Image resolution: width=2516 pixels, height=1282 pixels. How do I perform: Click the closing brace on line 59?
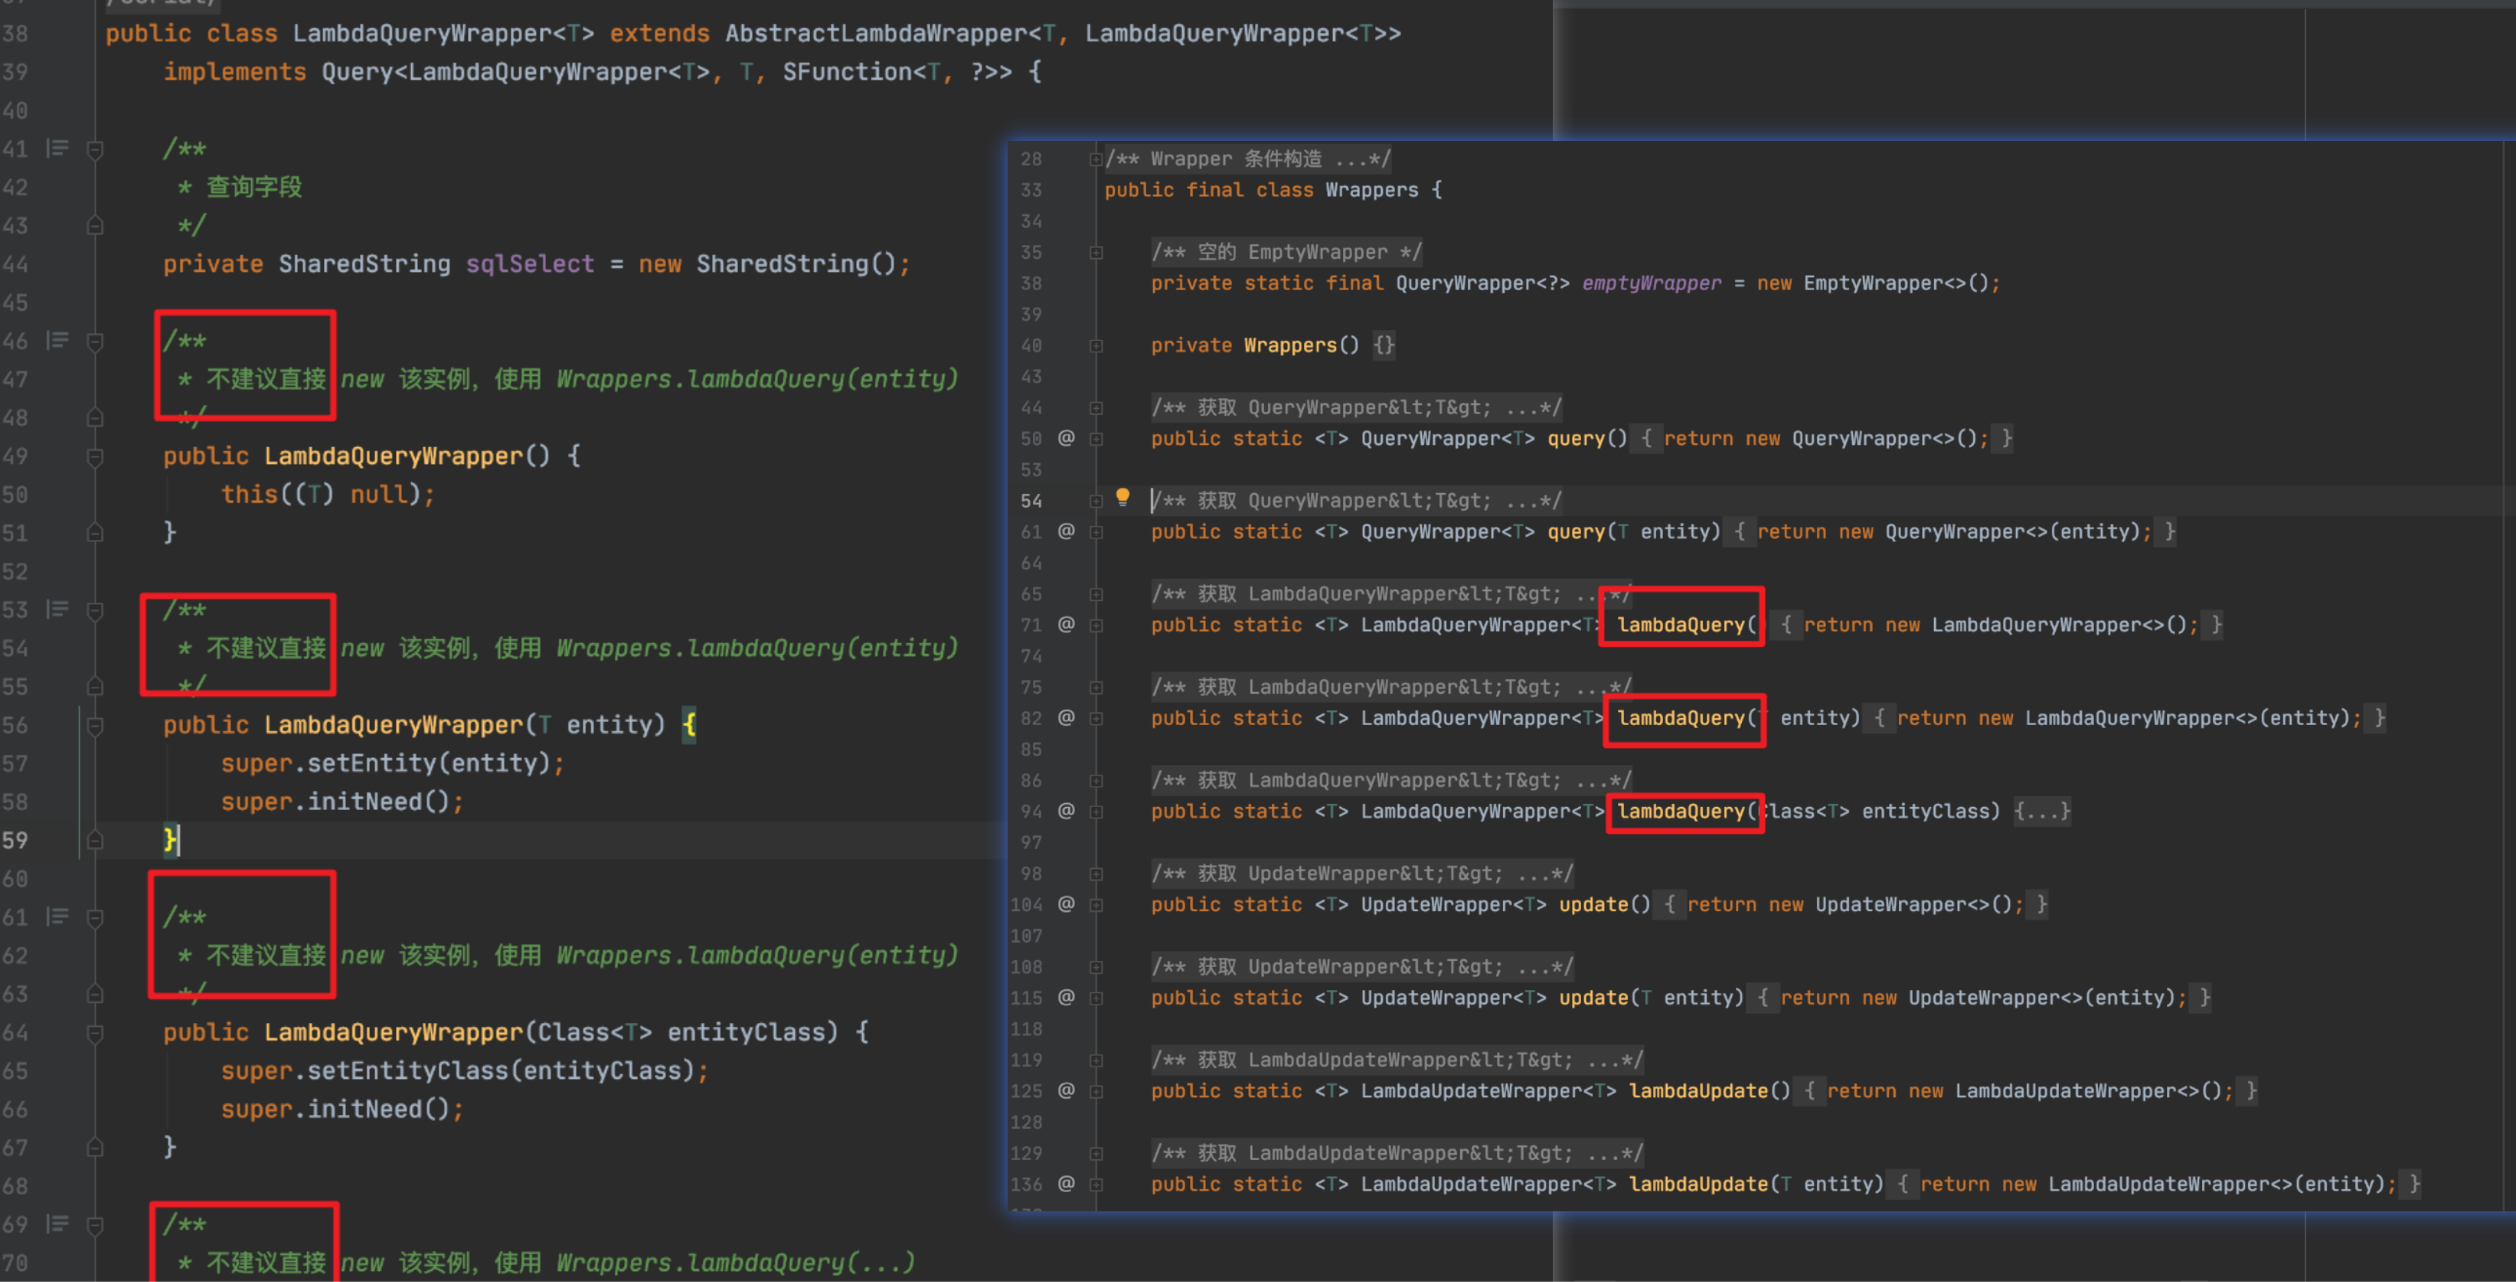(171, 839)
